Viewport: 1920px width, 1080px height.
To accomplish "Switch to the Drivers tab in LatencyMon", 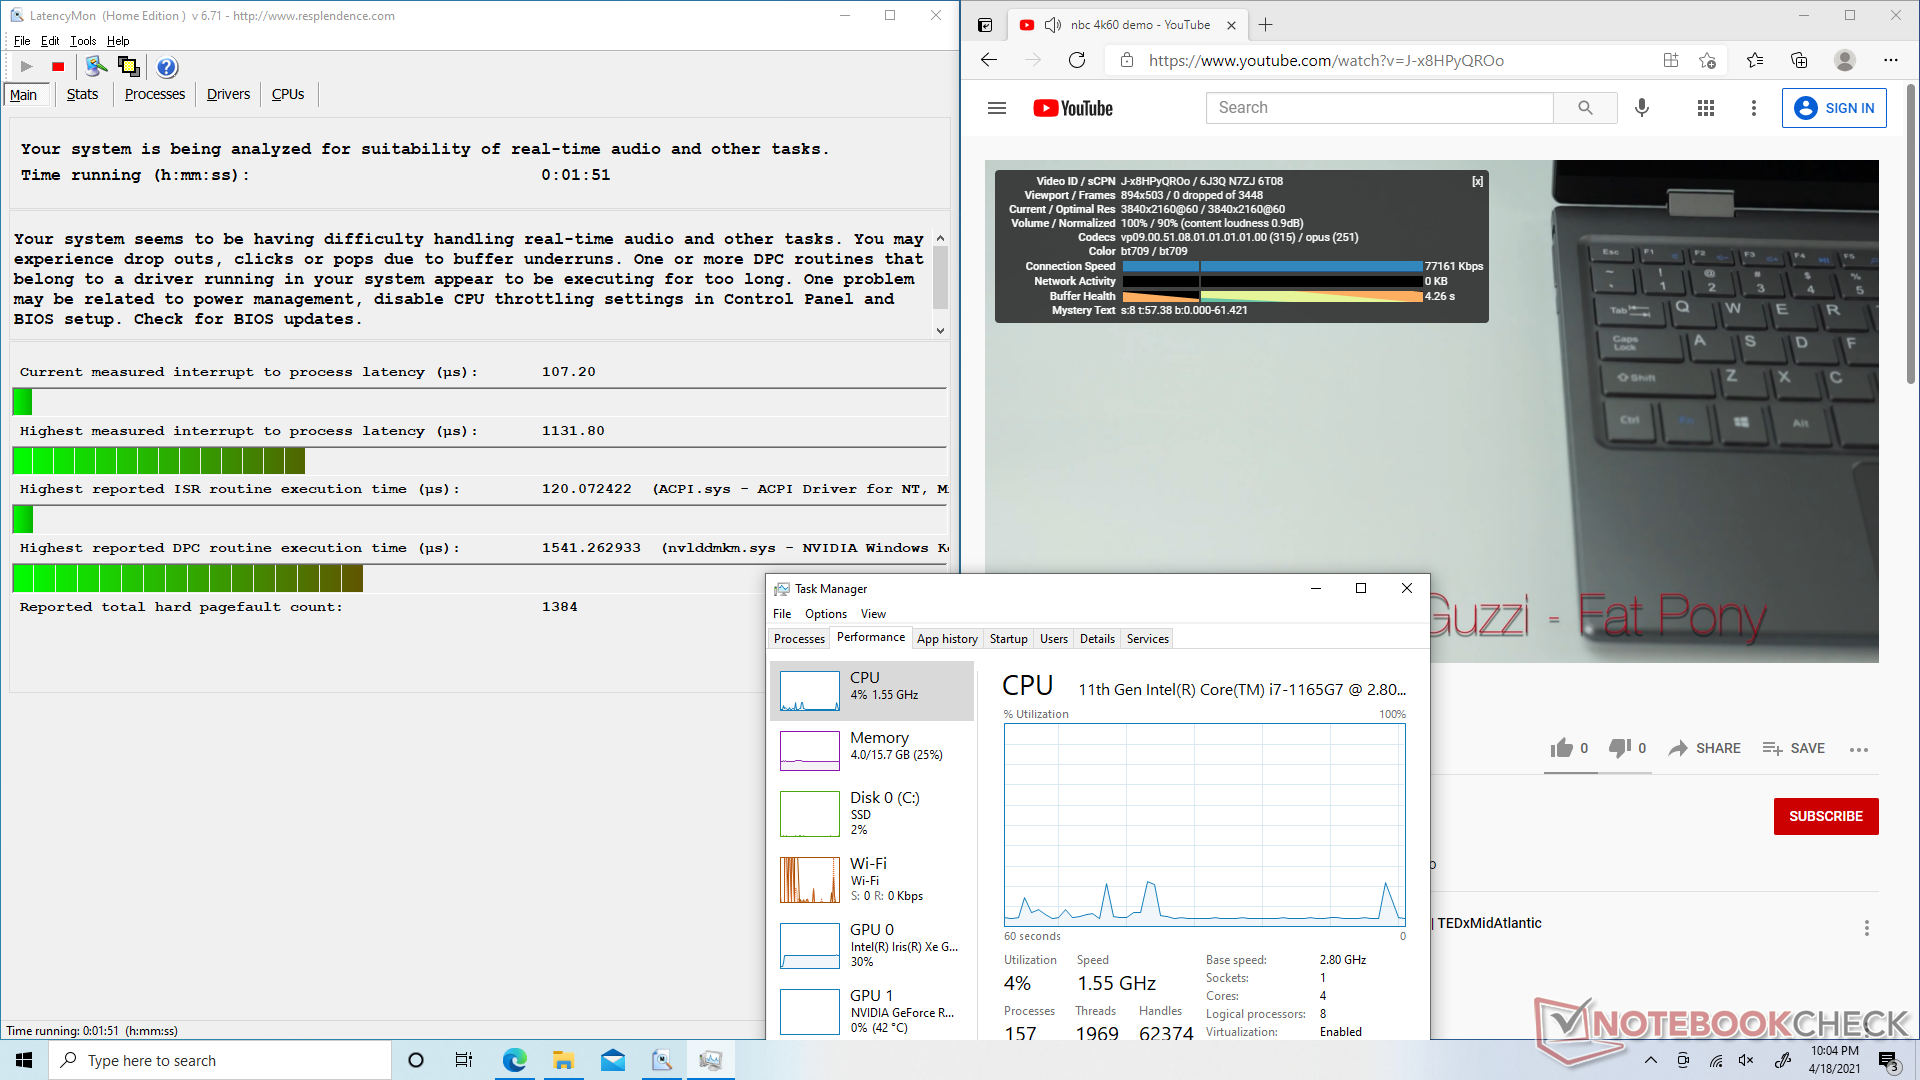I will [x=228, y=94].
